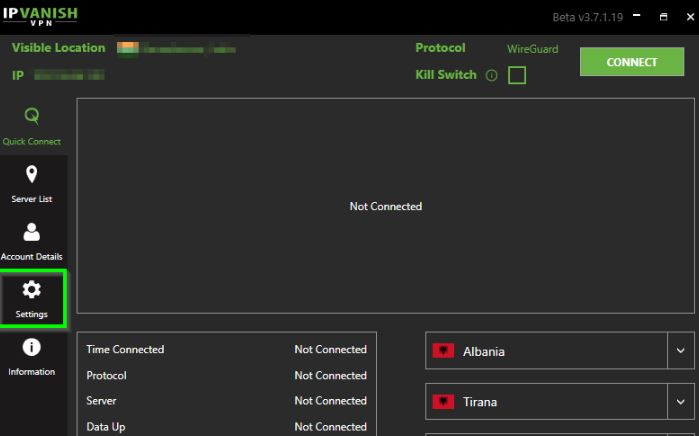This screenshot has width=699, height=436.
Task: Click the Beta v3.7.1.19 version text
Action: (588, 17)
